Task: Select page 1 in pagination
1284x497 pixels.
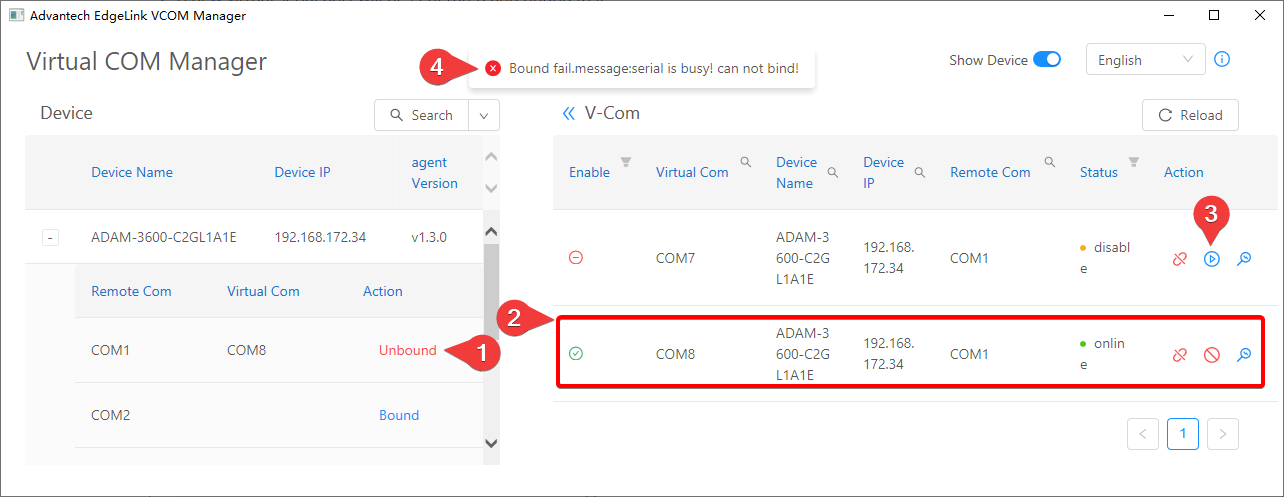Action: pos(1182,434)
